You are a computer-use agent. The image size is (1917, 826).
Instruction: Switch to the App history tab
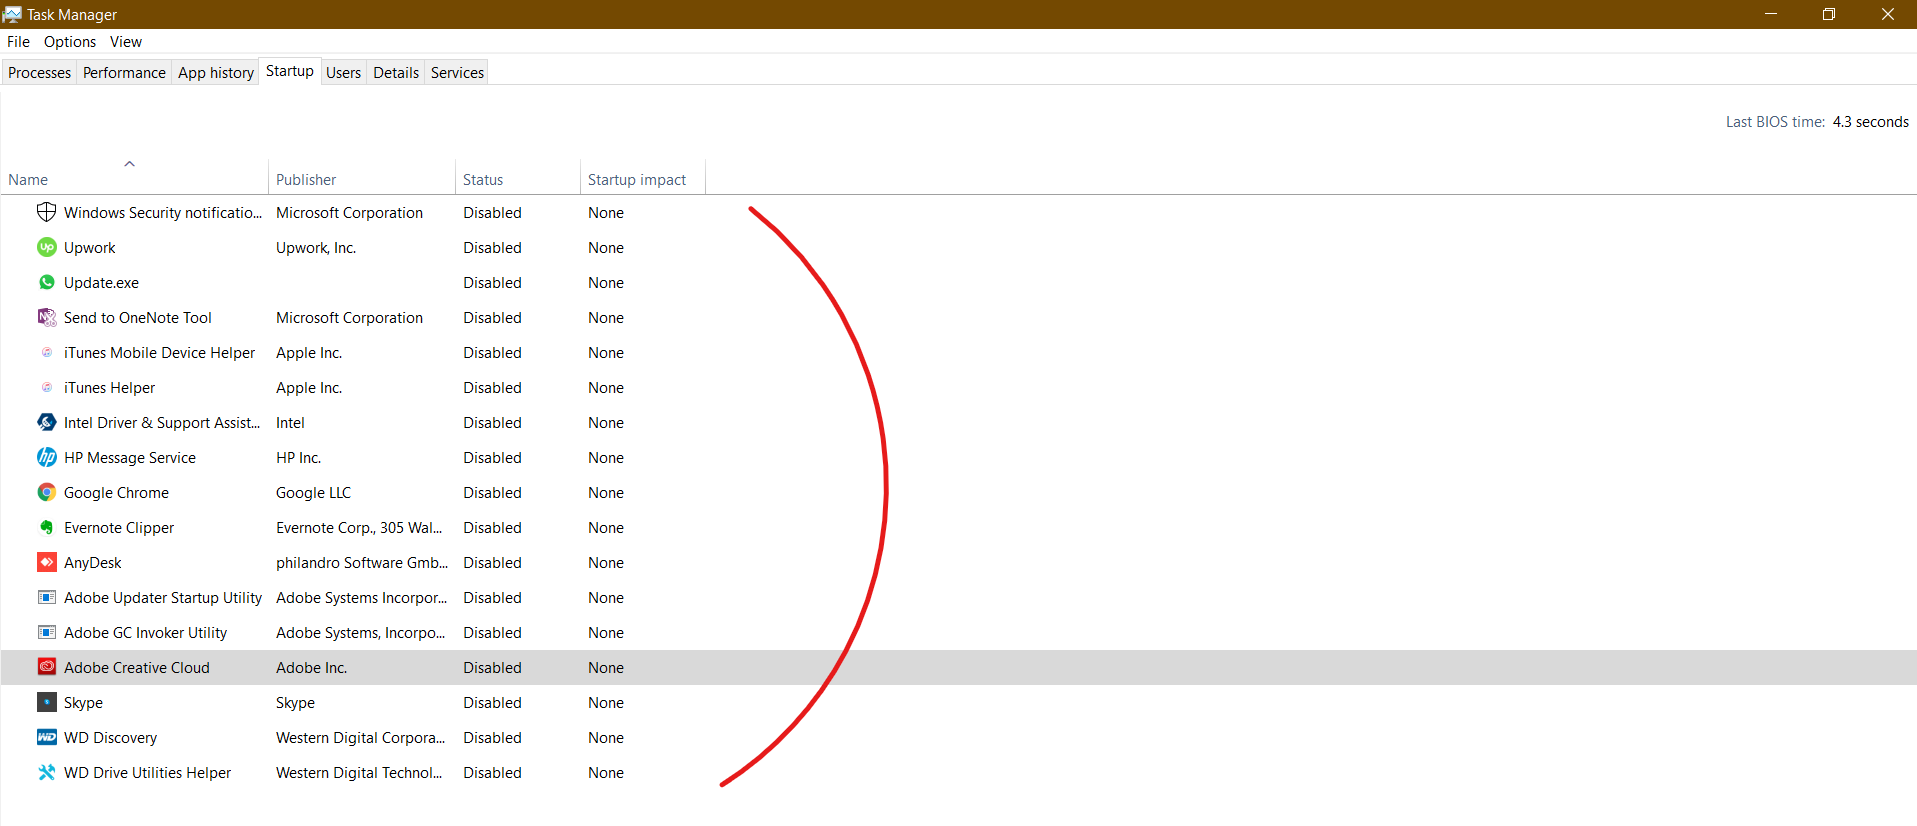point(216,72)
